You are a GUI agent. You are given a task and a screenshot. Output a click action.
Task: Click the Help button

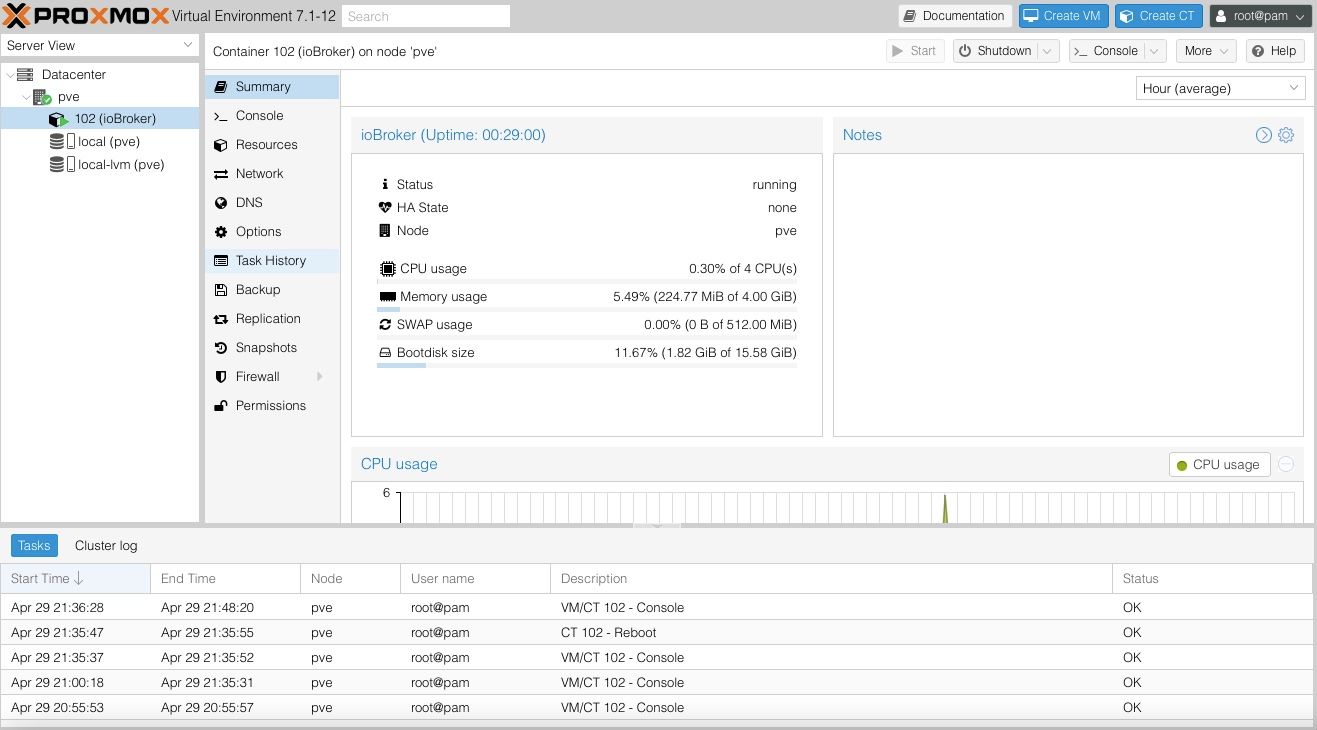coord(1275,51)
